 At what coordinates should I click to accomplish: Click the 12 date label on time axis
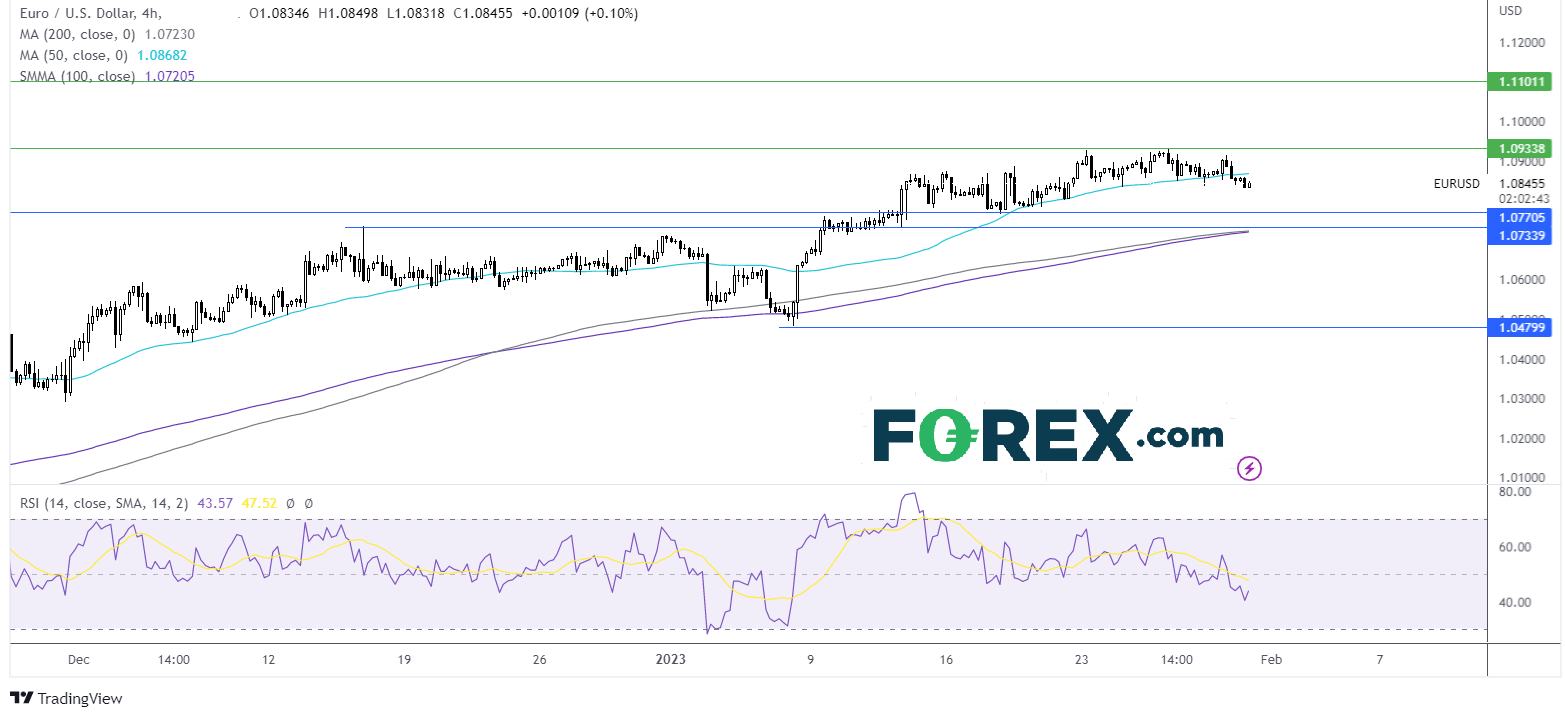(x=268, y=660)
